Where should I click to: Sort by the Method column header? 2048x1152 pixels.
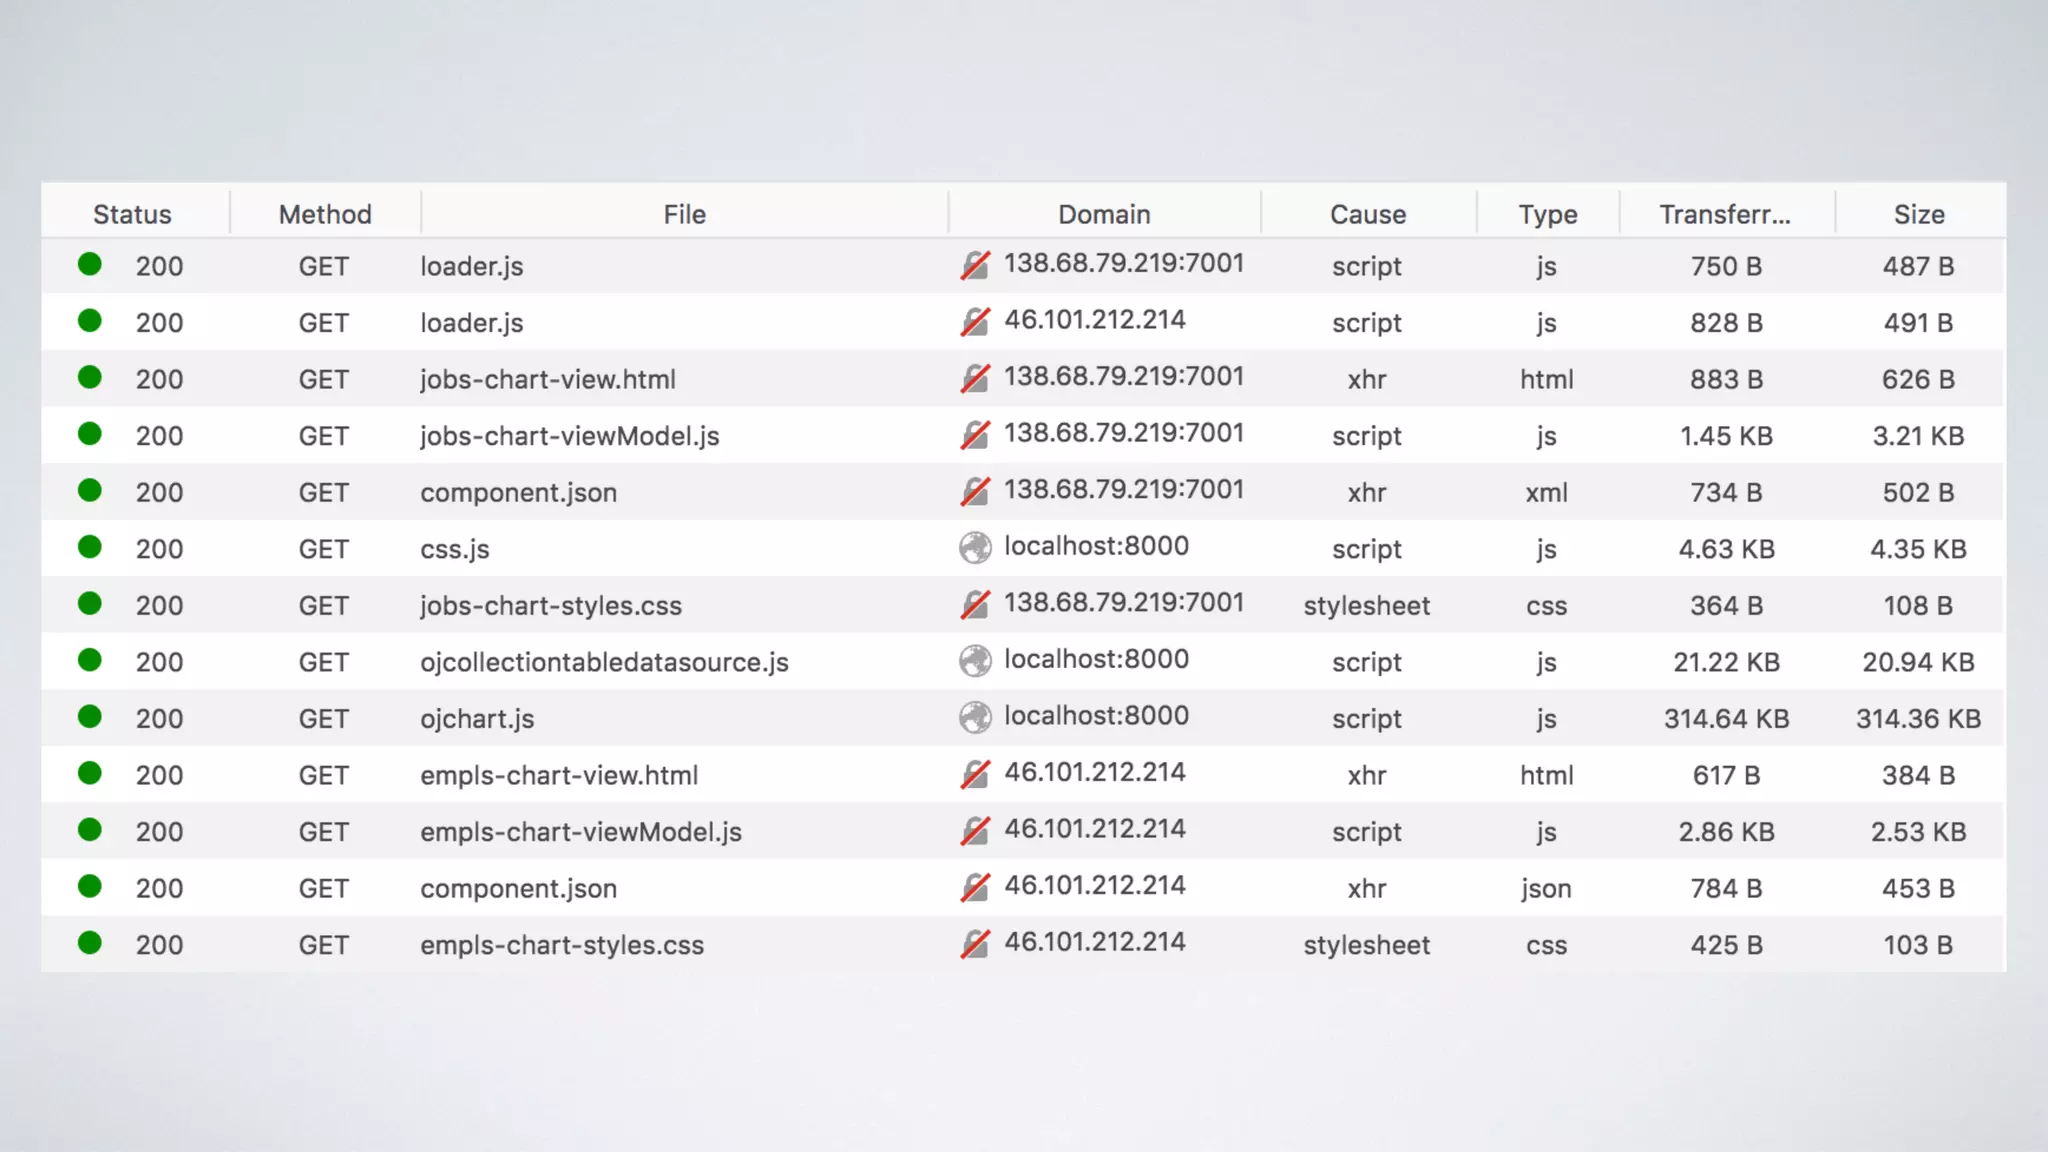tap(325, 214)
